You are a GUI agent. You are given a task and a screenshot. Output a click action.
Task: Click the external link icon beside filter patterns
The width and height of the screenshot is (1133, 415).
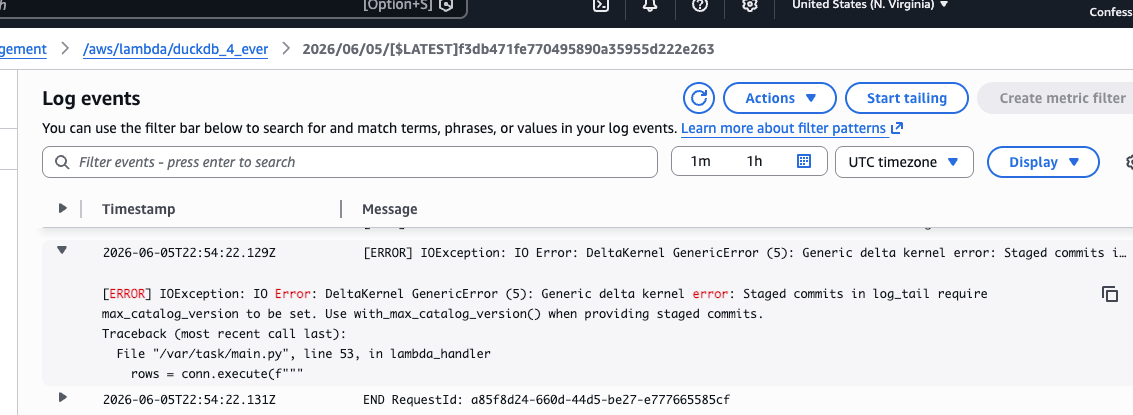(x=897, y=129)
